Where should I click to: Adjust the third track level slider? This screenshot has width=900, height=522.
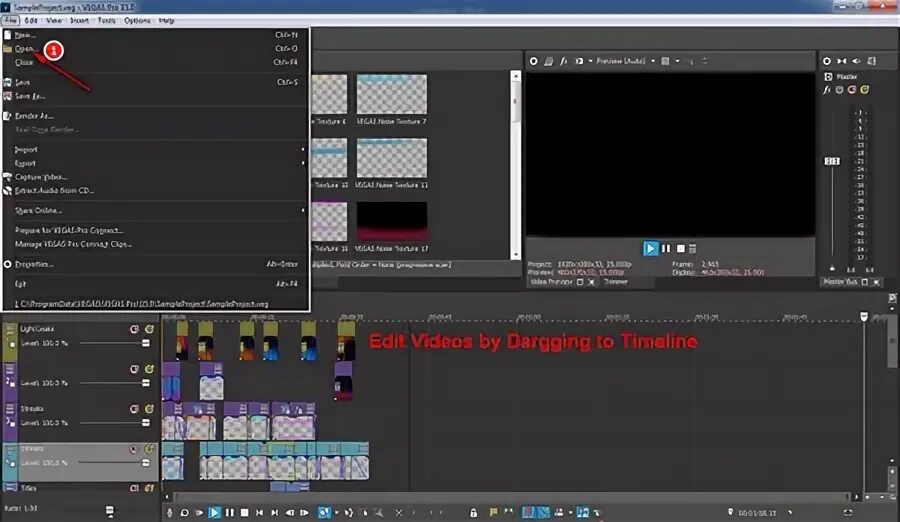[146, 423]
